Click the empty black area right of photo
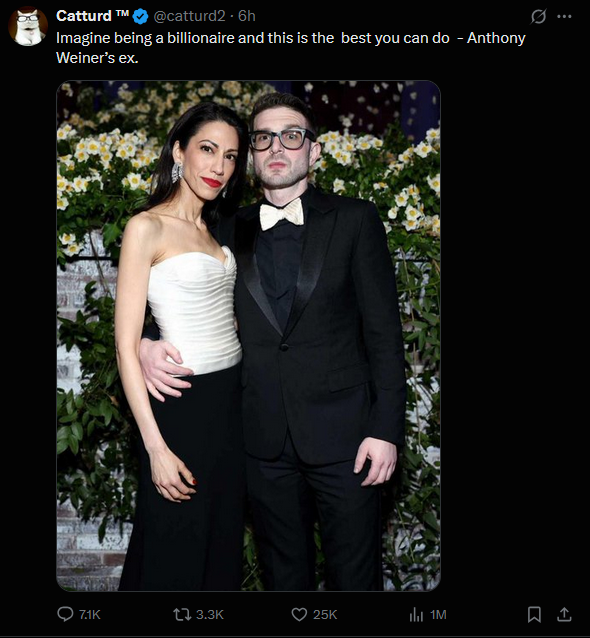590x638 pixels. coord(513,336)
